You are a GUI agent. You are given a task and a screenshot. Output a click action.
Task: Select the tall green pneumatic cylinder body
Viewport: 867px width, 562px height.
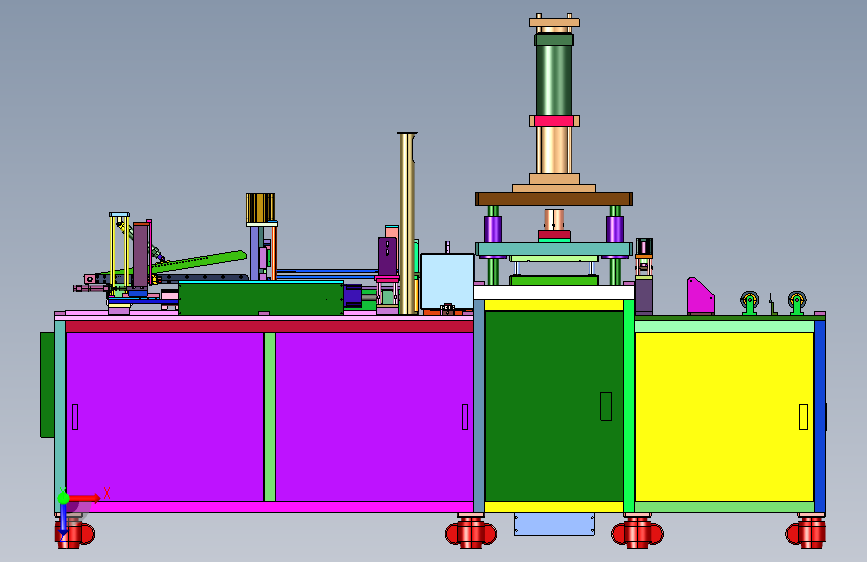click(x=554, y=80)
